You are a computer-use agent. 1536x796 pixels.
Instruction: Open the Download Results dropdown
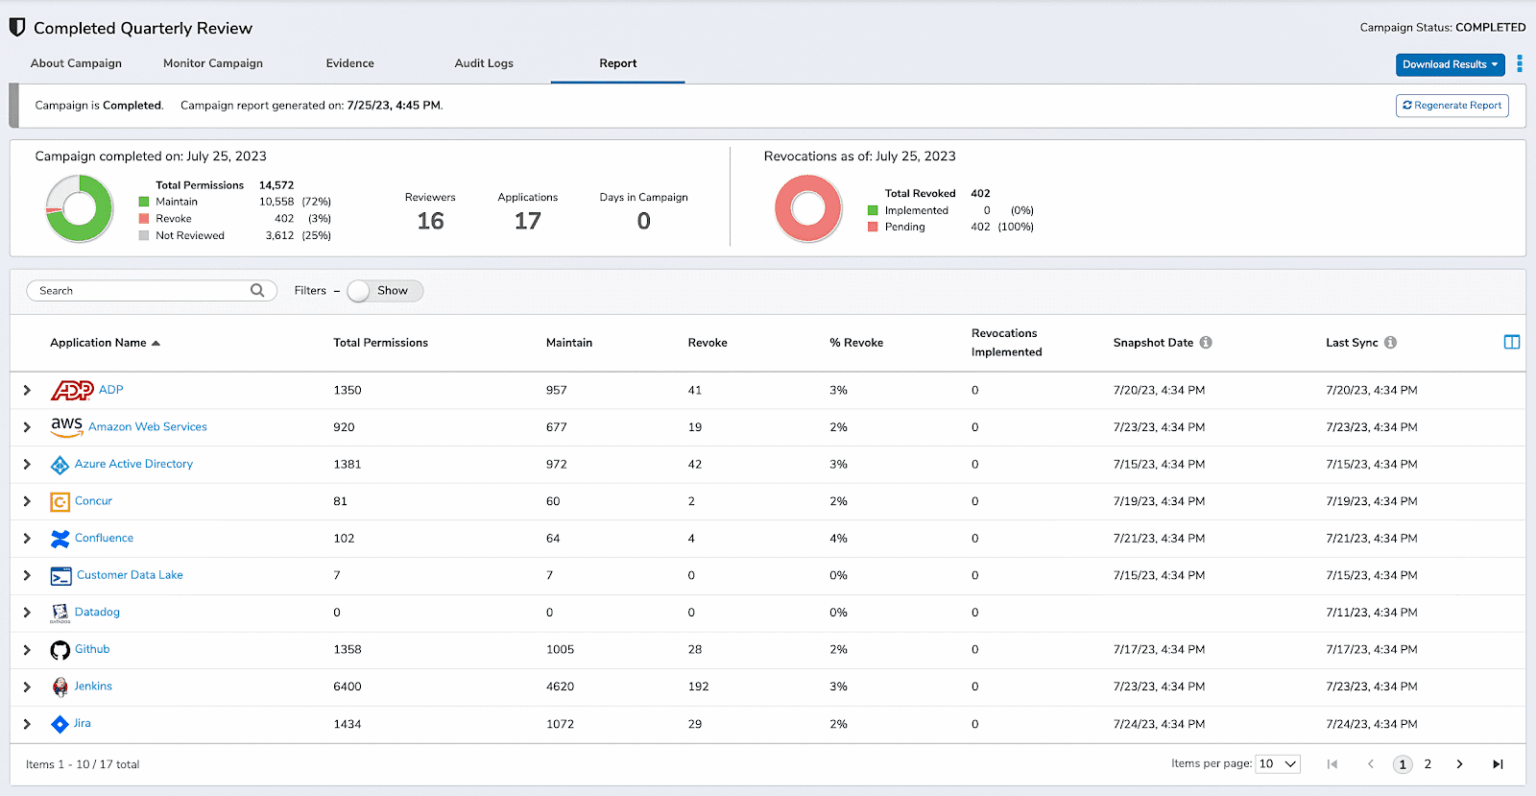(1450, 64)
